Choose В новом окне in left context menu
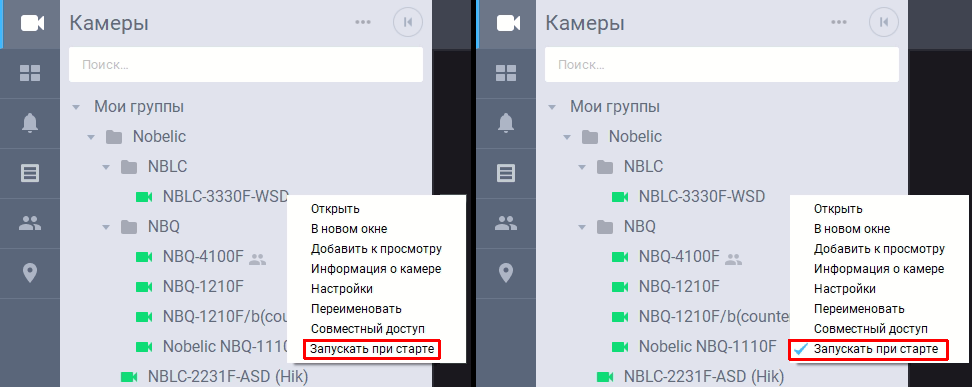This screenshot has width=972, height=387. [x=349, y=229]
